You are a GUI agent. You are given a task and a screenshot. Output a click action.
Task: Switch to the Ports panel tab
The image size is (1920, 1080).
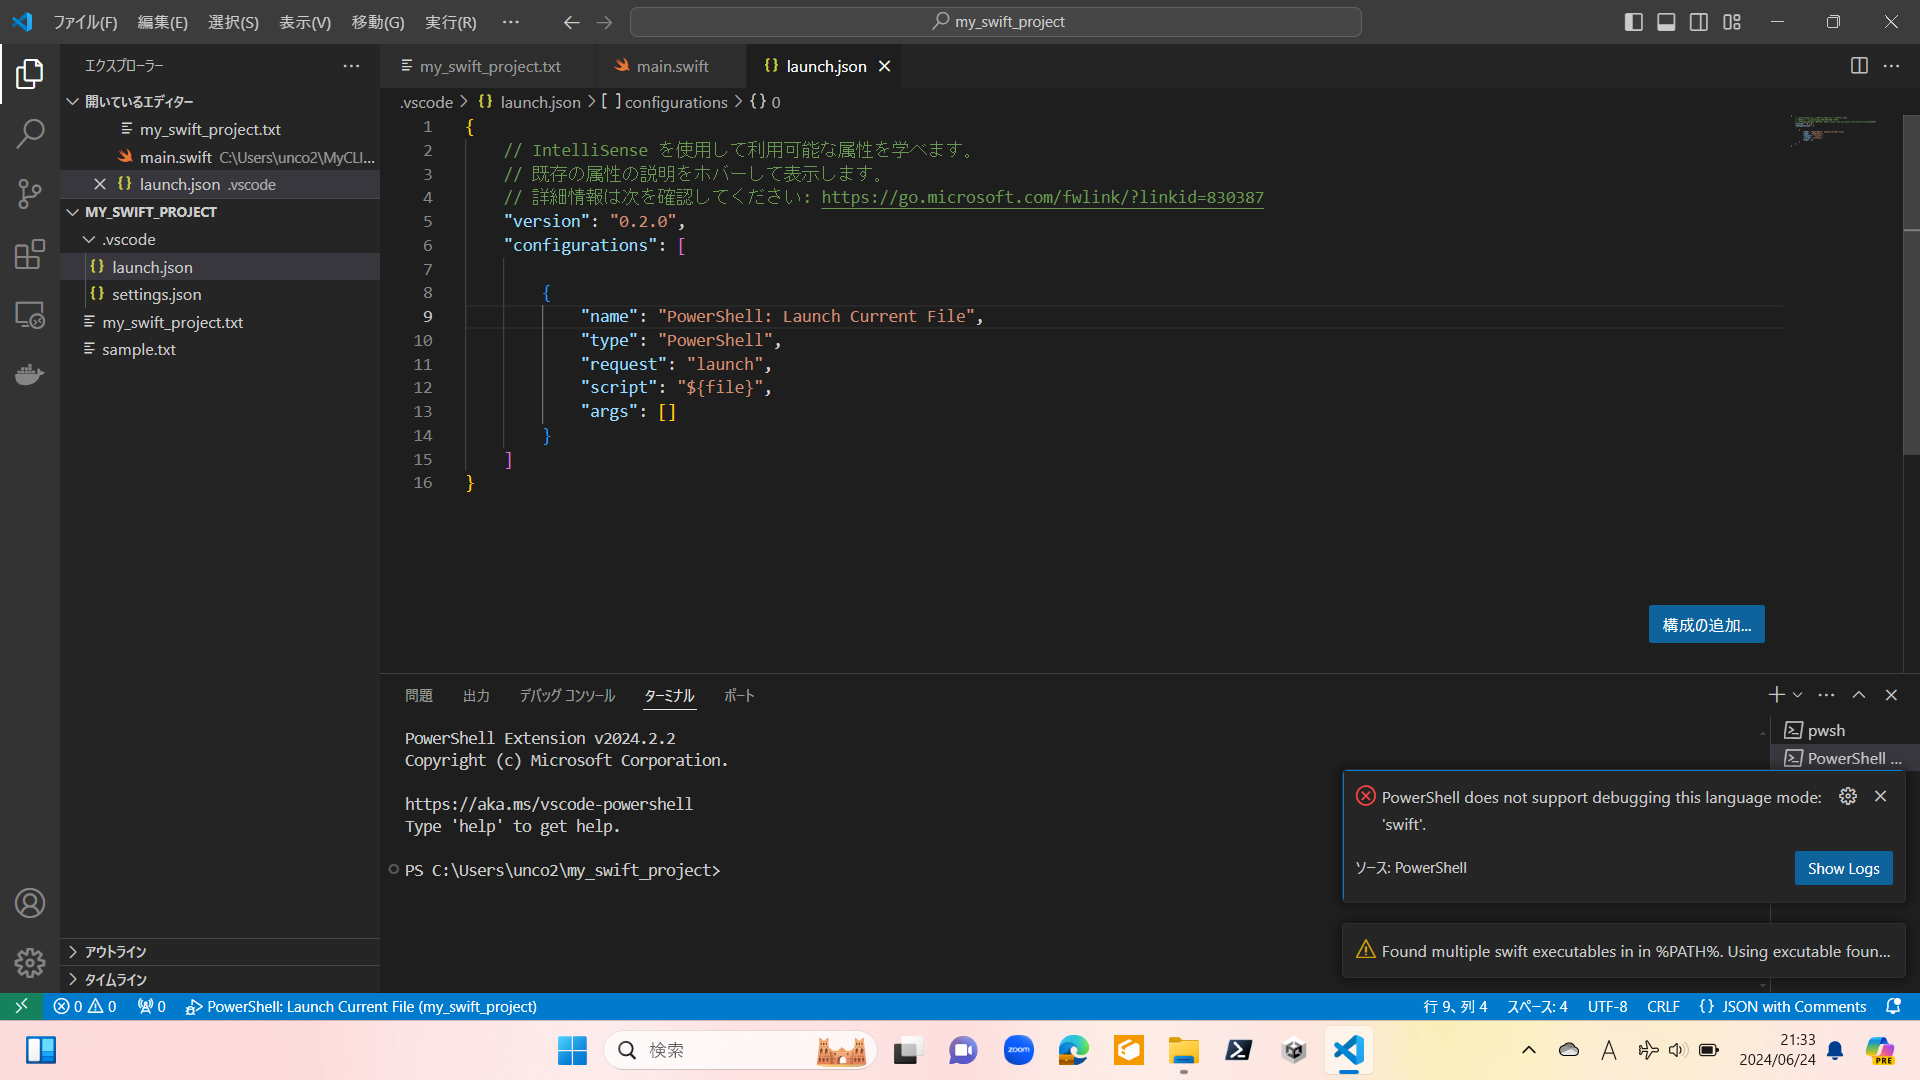[739, 695]
